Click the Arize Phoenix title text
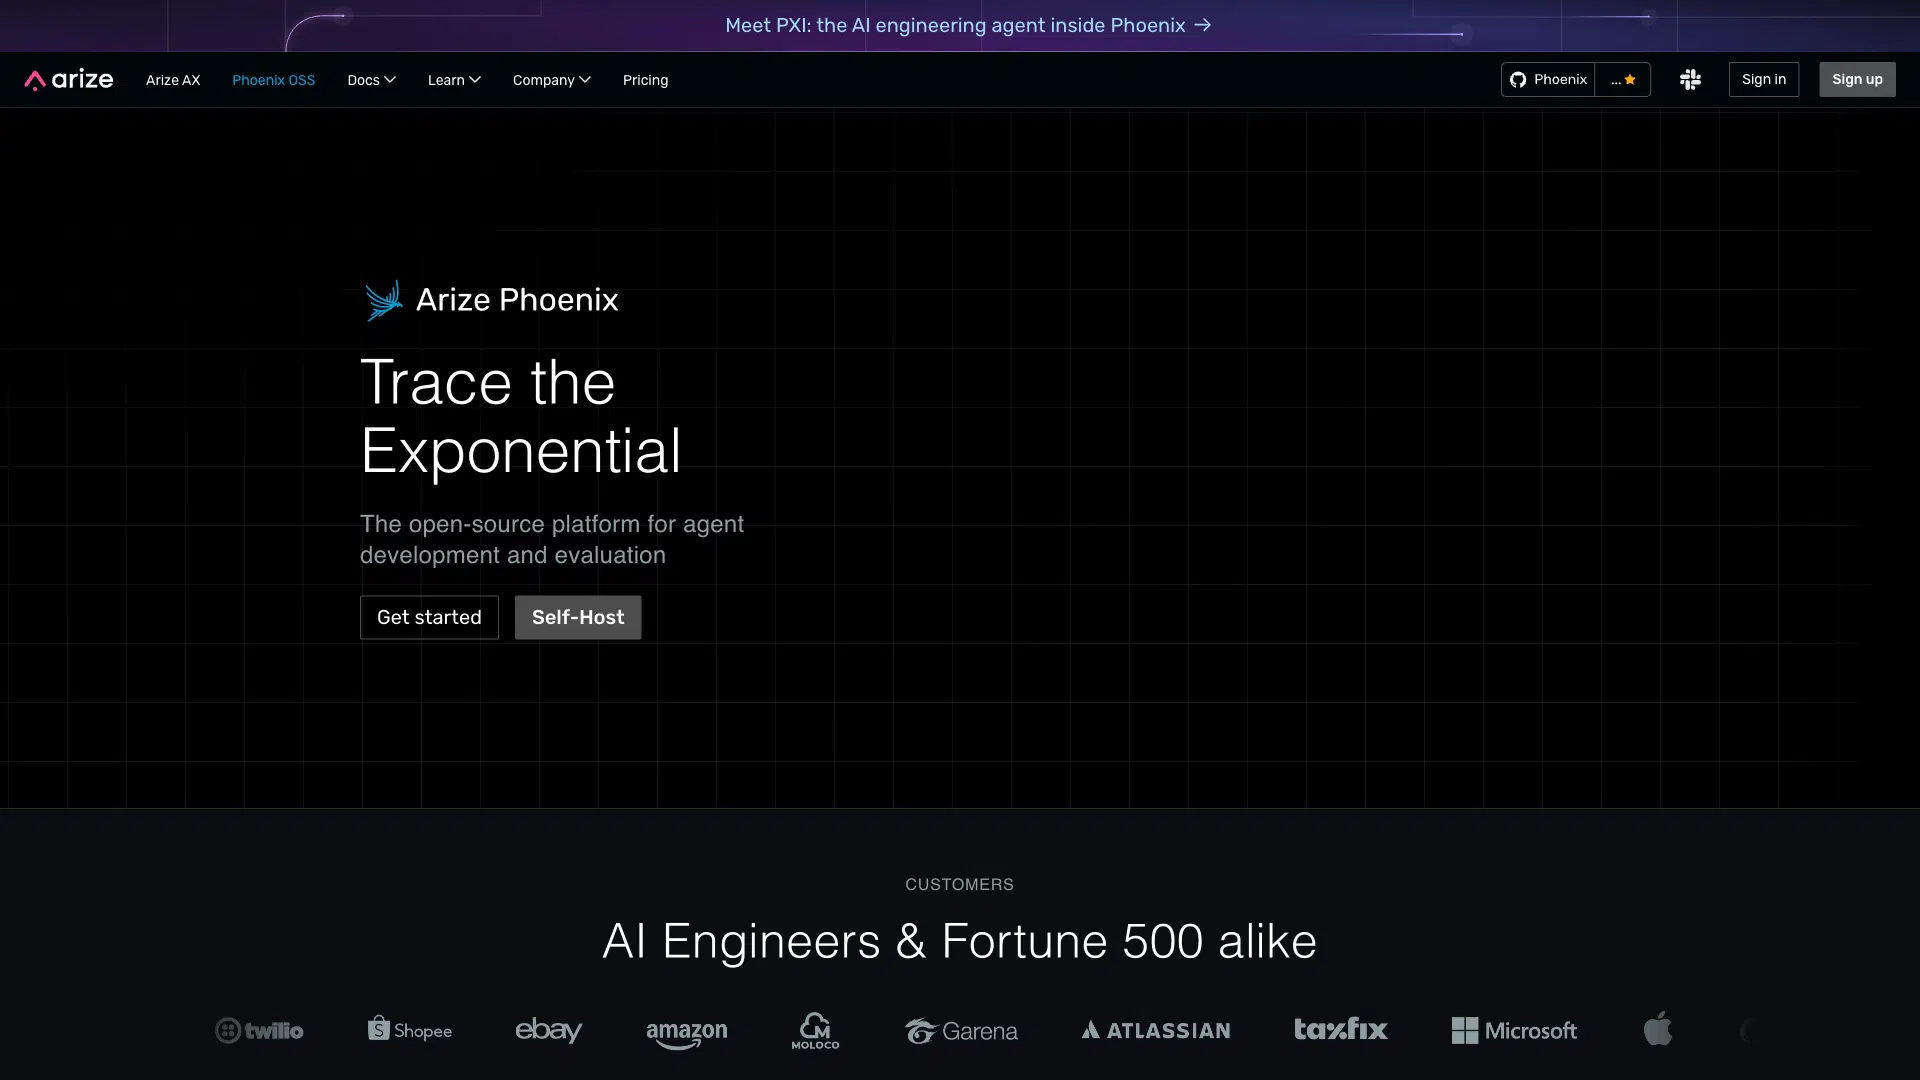The width and height of the screenshot is (1920, 1080). (517, 300)
